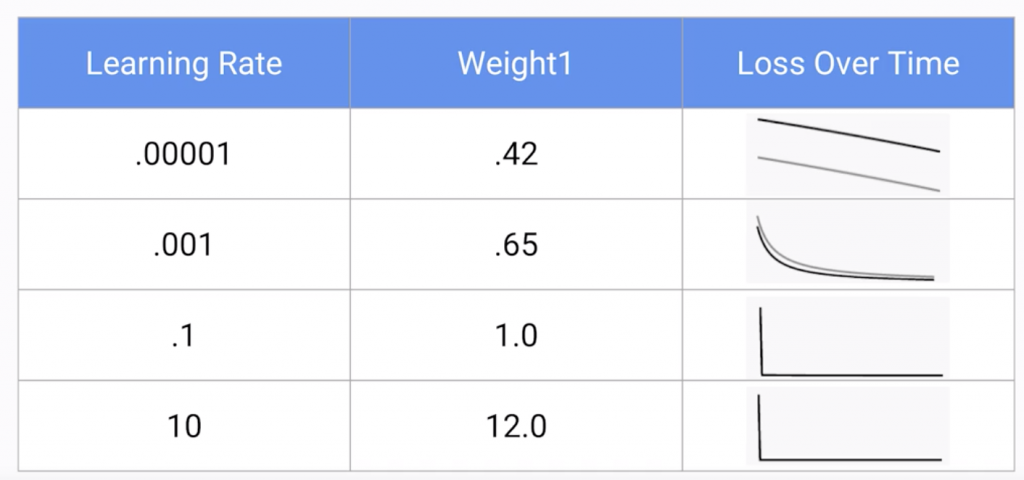Click the weight value .65
The height and width of the screenshot is (480, 1024).
point(516,246)
